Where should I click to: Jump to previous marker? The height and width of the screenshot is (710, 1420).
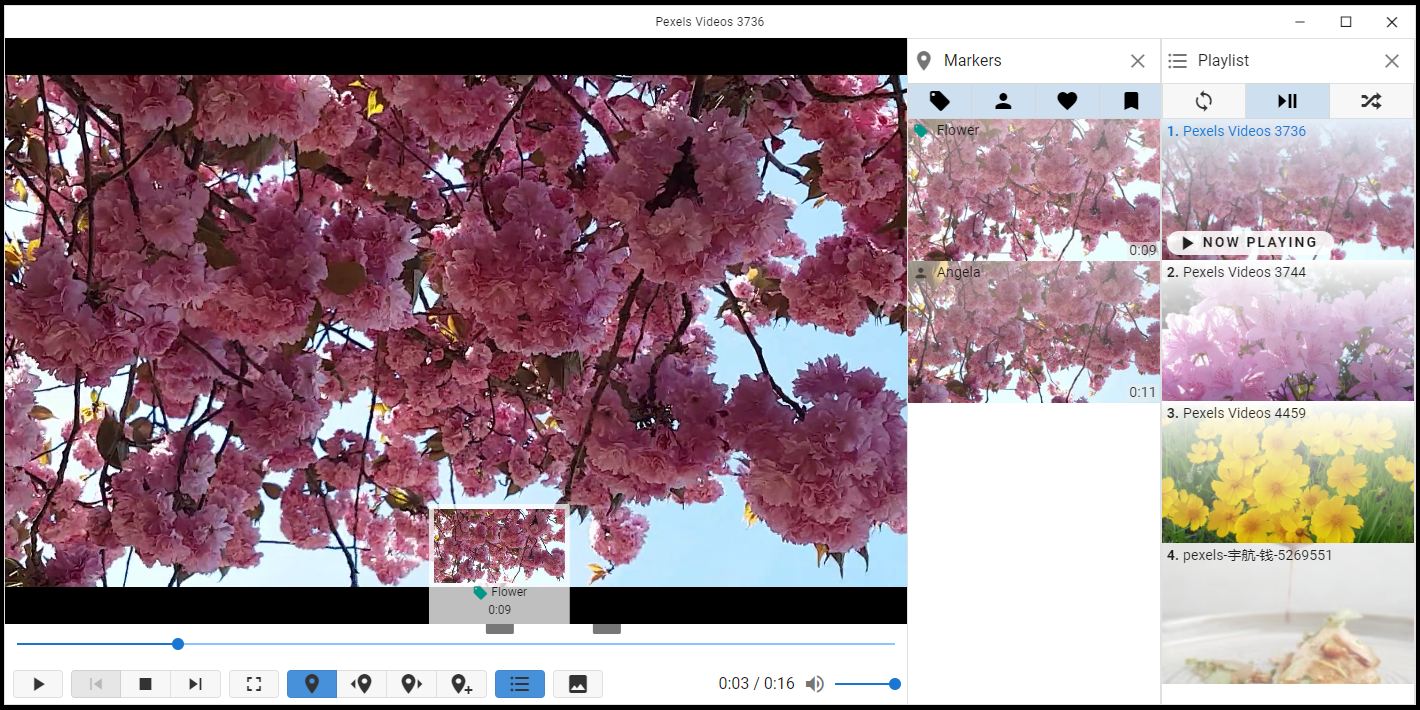tap(362, 684)
